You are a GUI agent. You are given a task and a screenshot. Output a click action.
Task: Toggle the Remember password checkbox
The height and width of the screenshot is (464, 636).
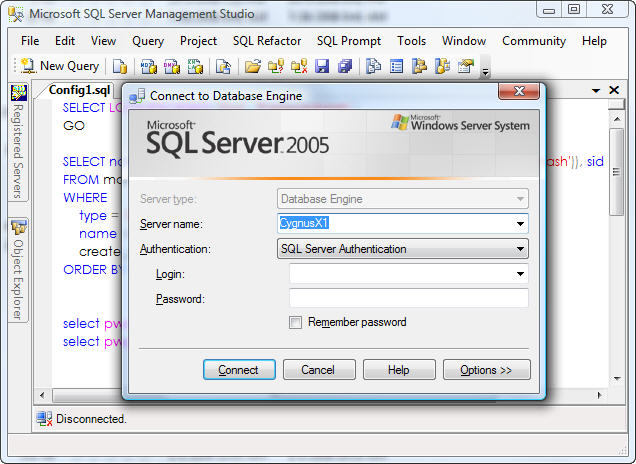[x=295, y=322]
